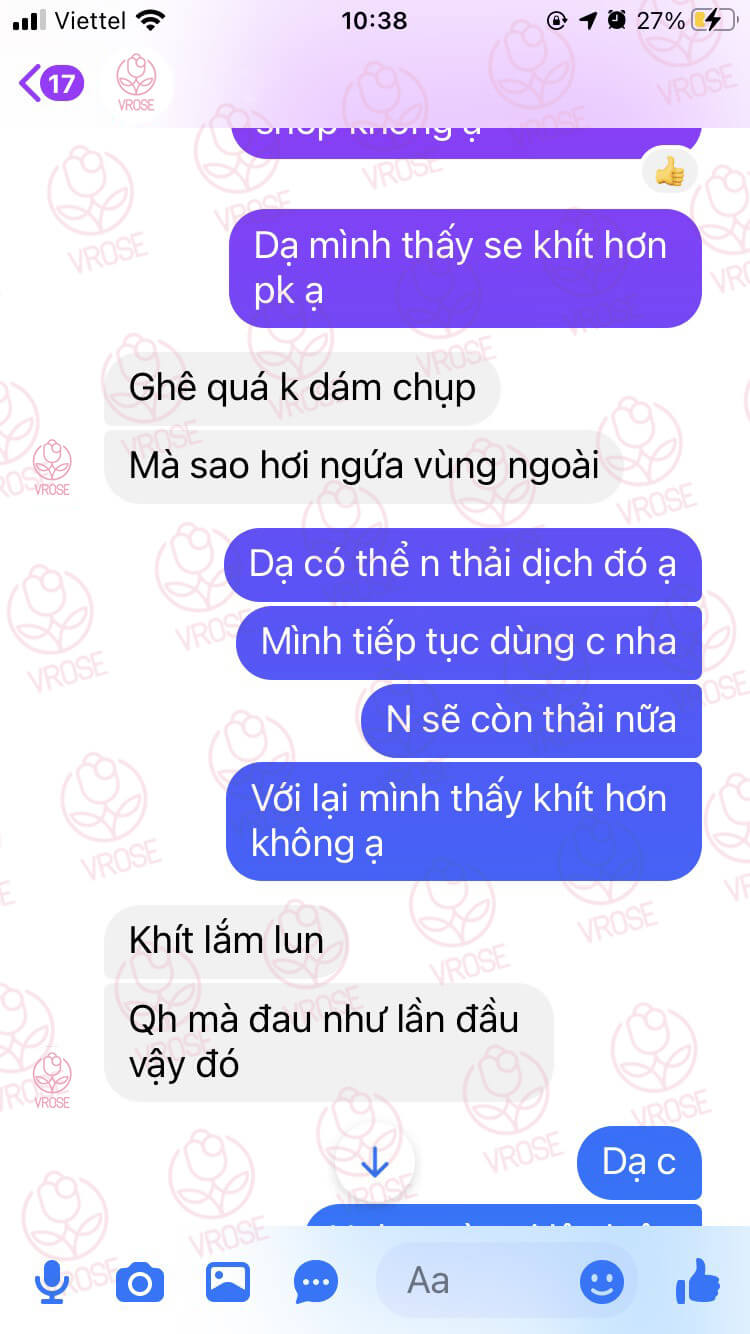
Task: Tap VROSE avatar beside 'Qh mà đau' message
Action: point(52,1080)
